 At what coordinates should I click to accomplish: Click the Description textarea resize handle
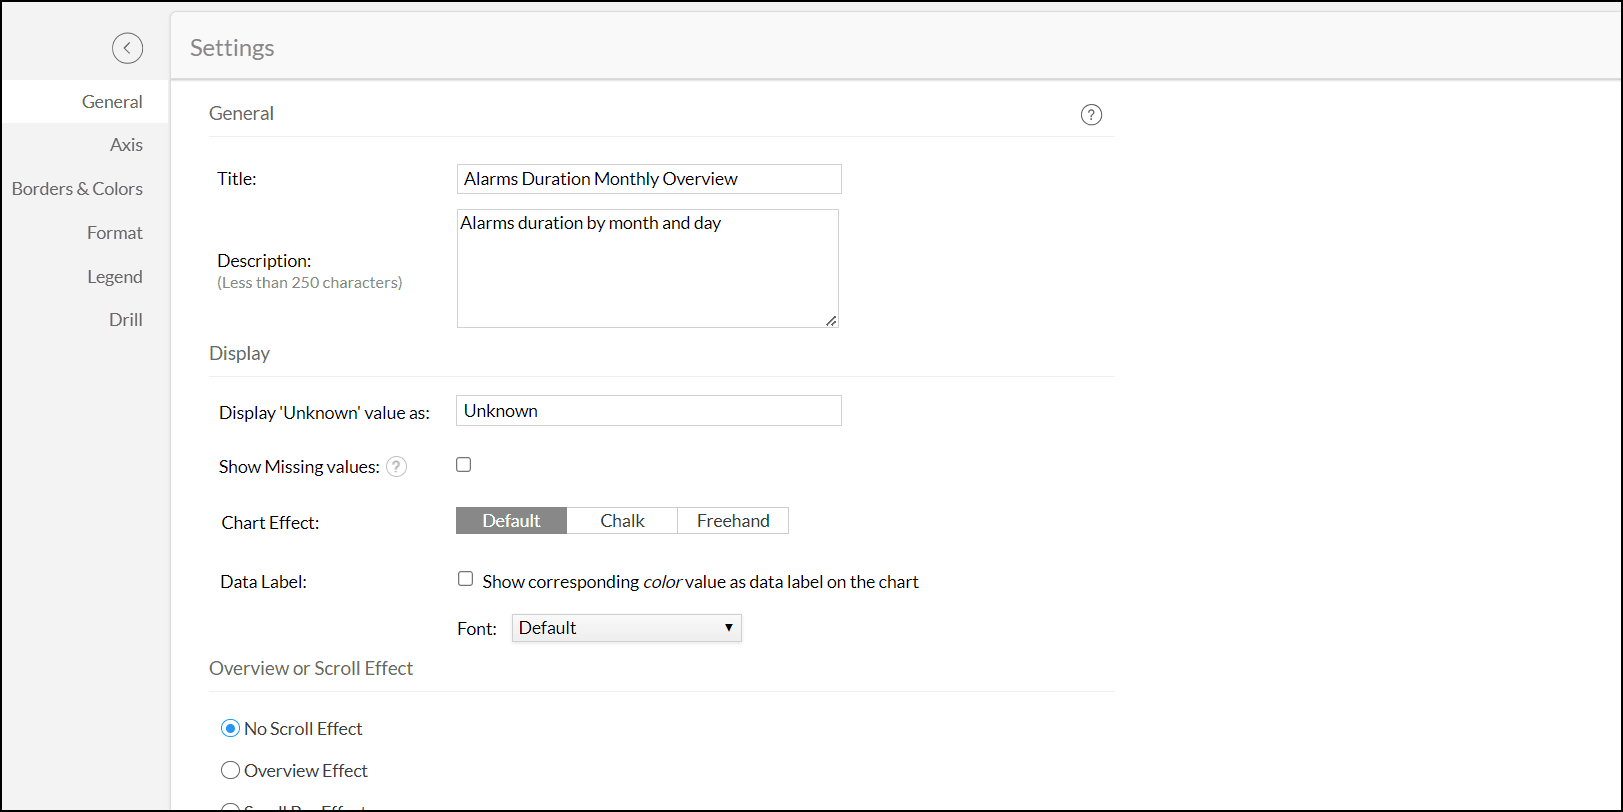point(831,321)
